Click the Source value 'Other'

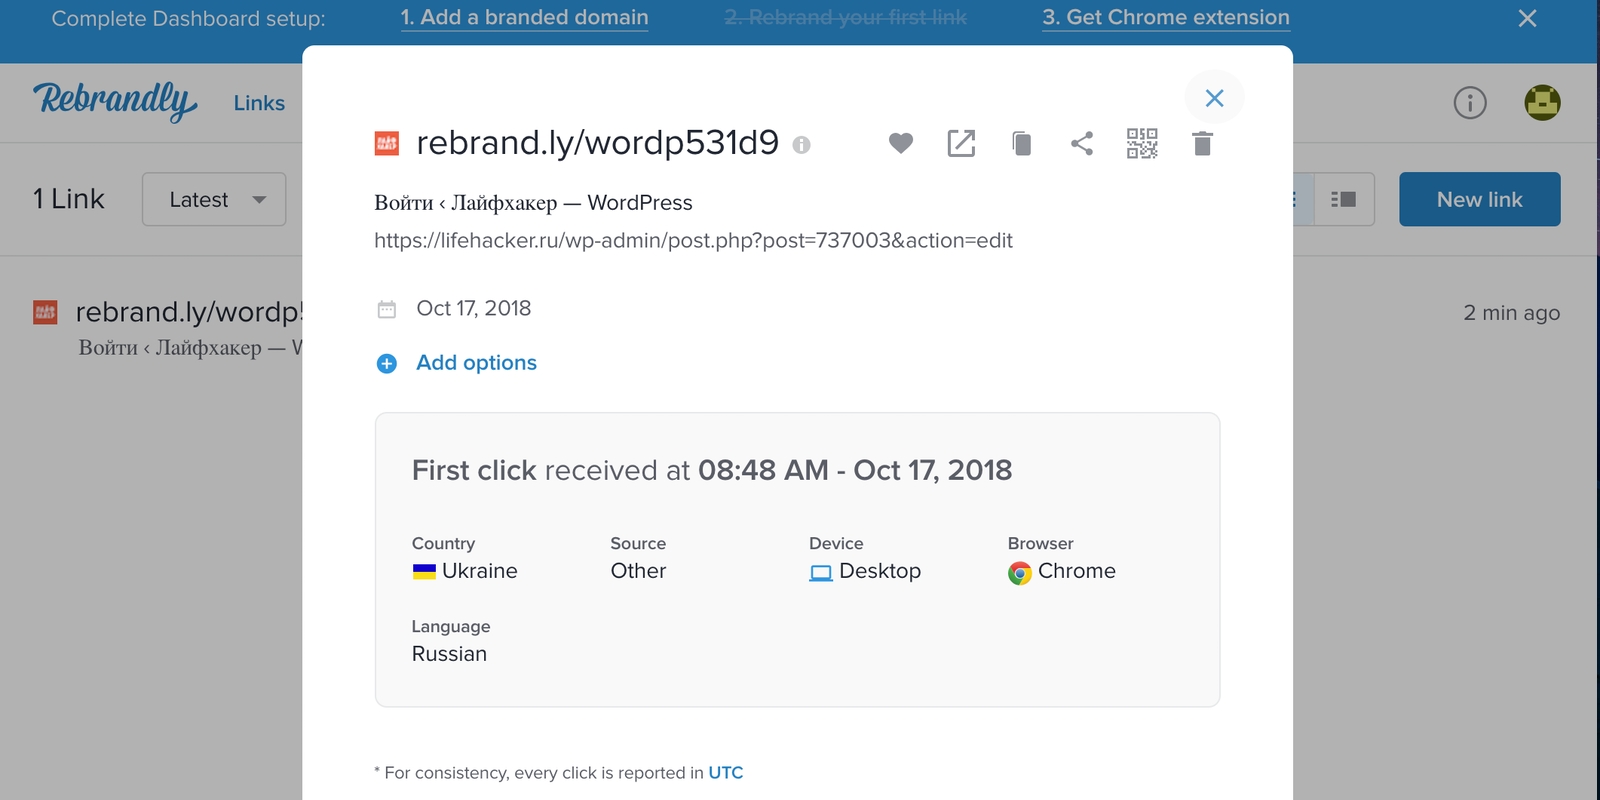(638, 571)
